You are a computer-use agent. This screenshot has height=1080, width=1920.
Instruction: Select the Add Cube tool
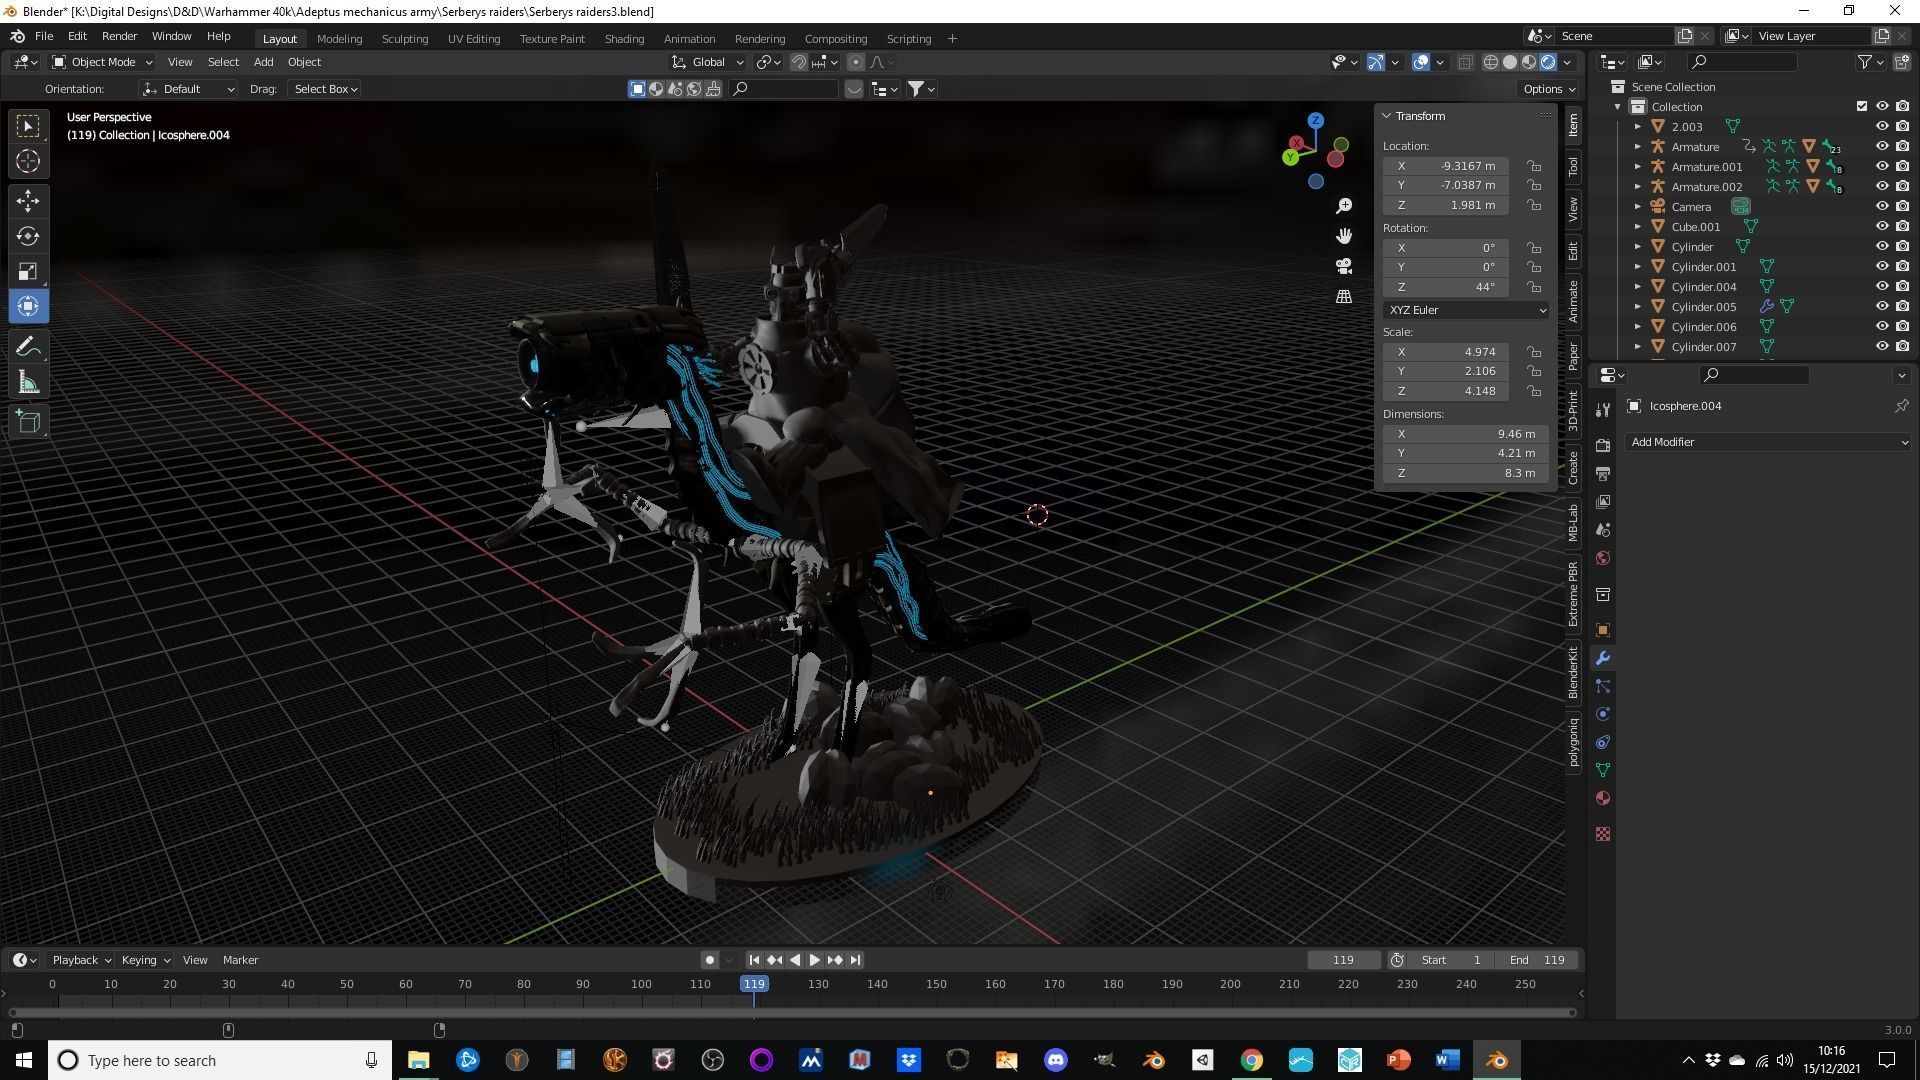coord(28,422)
